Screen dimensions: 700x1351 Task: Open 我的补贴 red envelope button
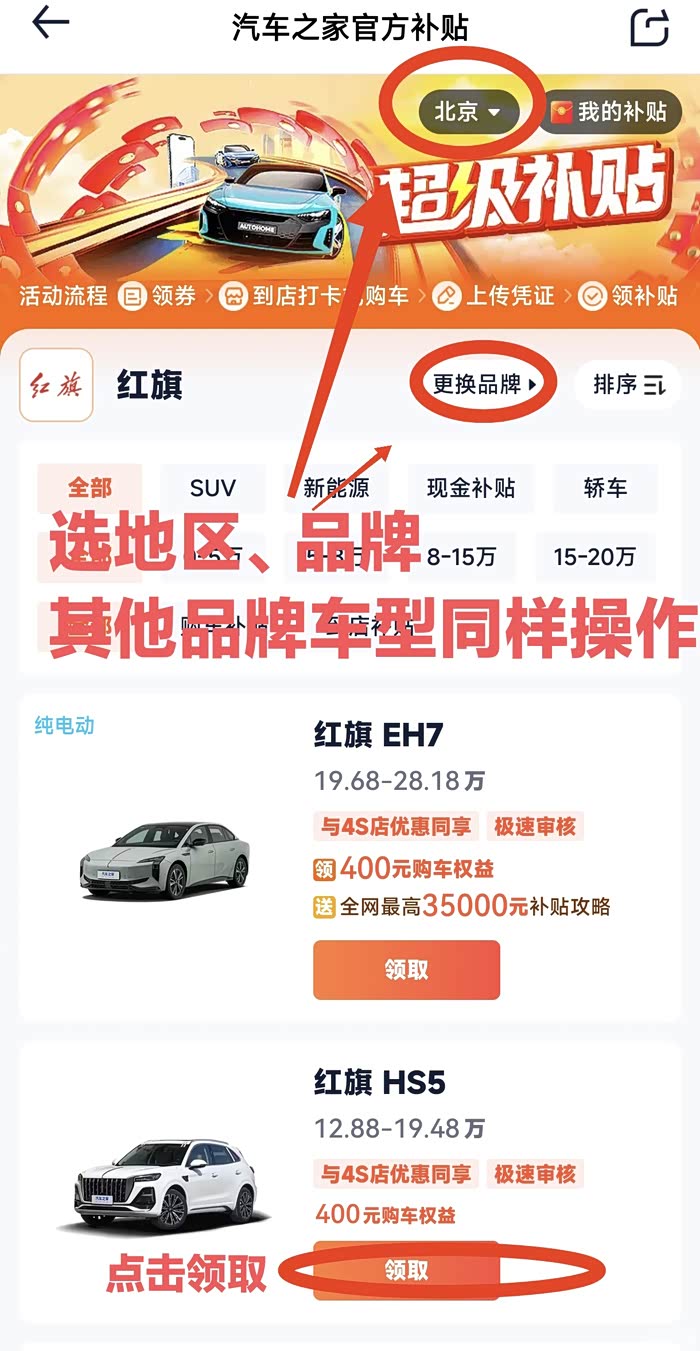[x=611, y=112]
